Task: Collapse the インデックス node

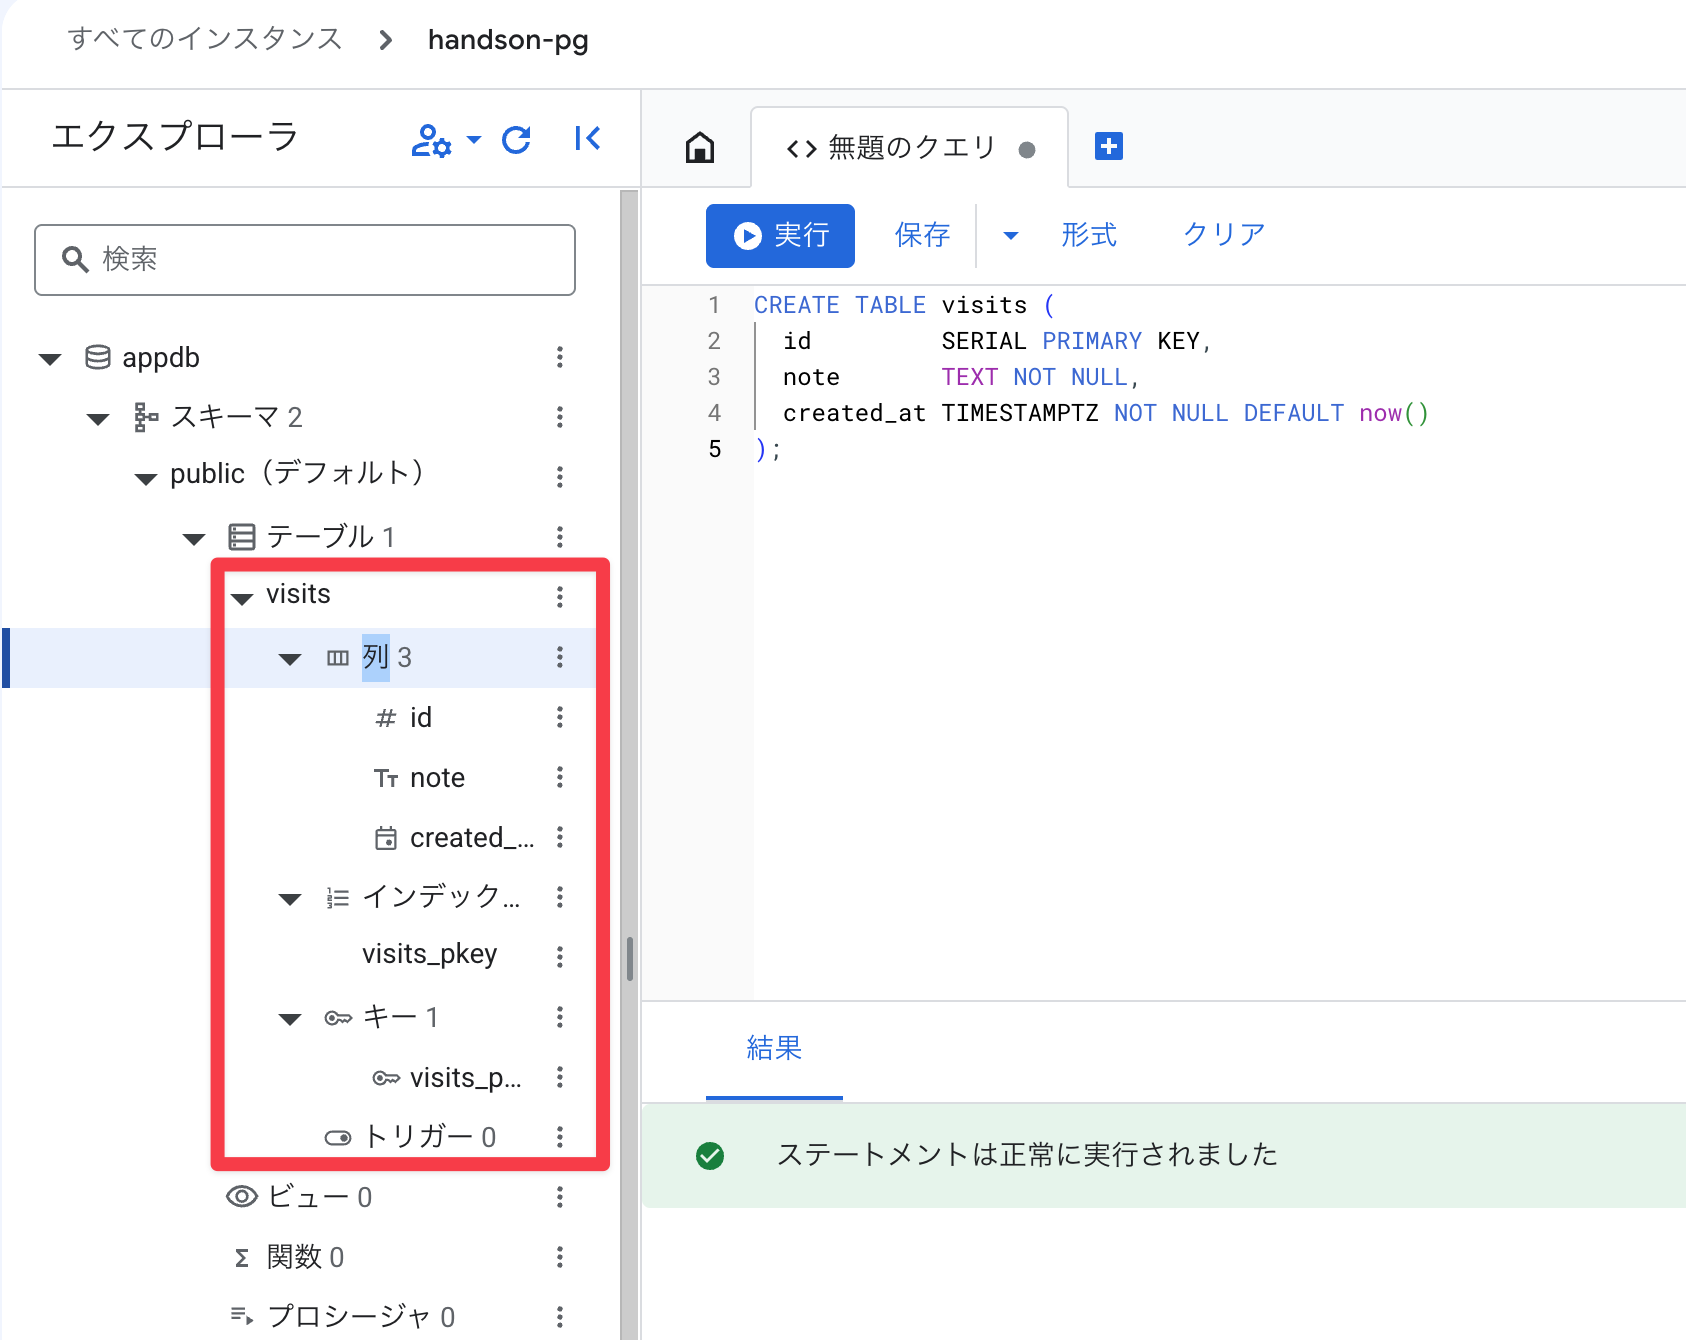Action: coord(290,899)
